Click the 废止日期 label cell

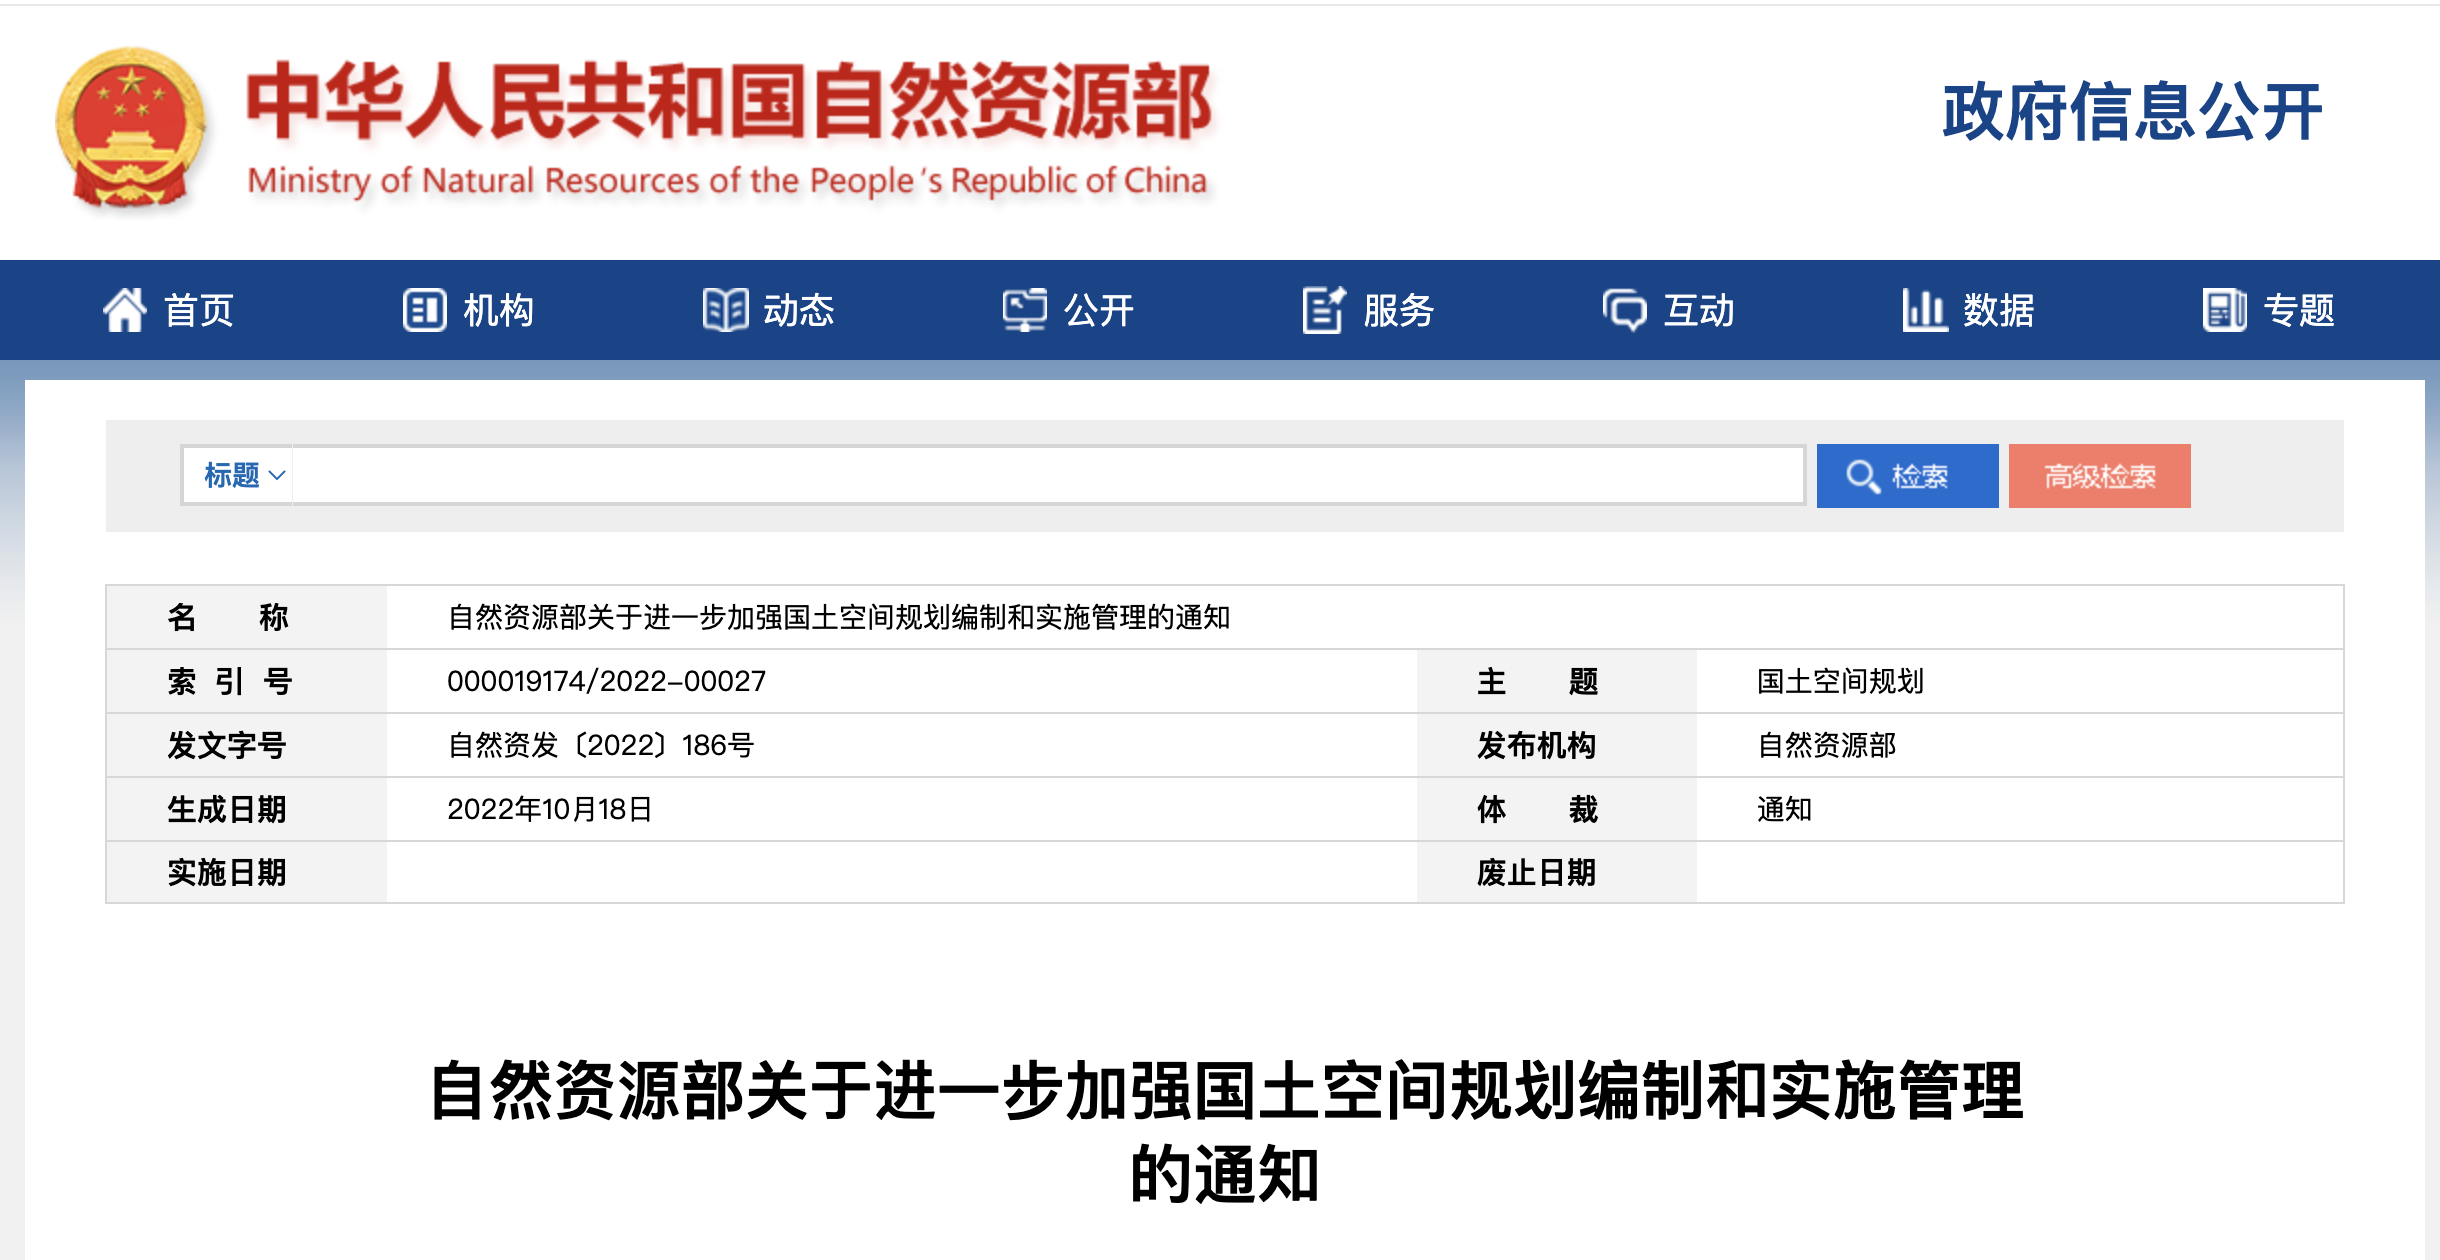point(1557,872)
